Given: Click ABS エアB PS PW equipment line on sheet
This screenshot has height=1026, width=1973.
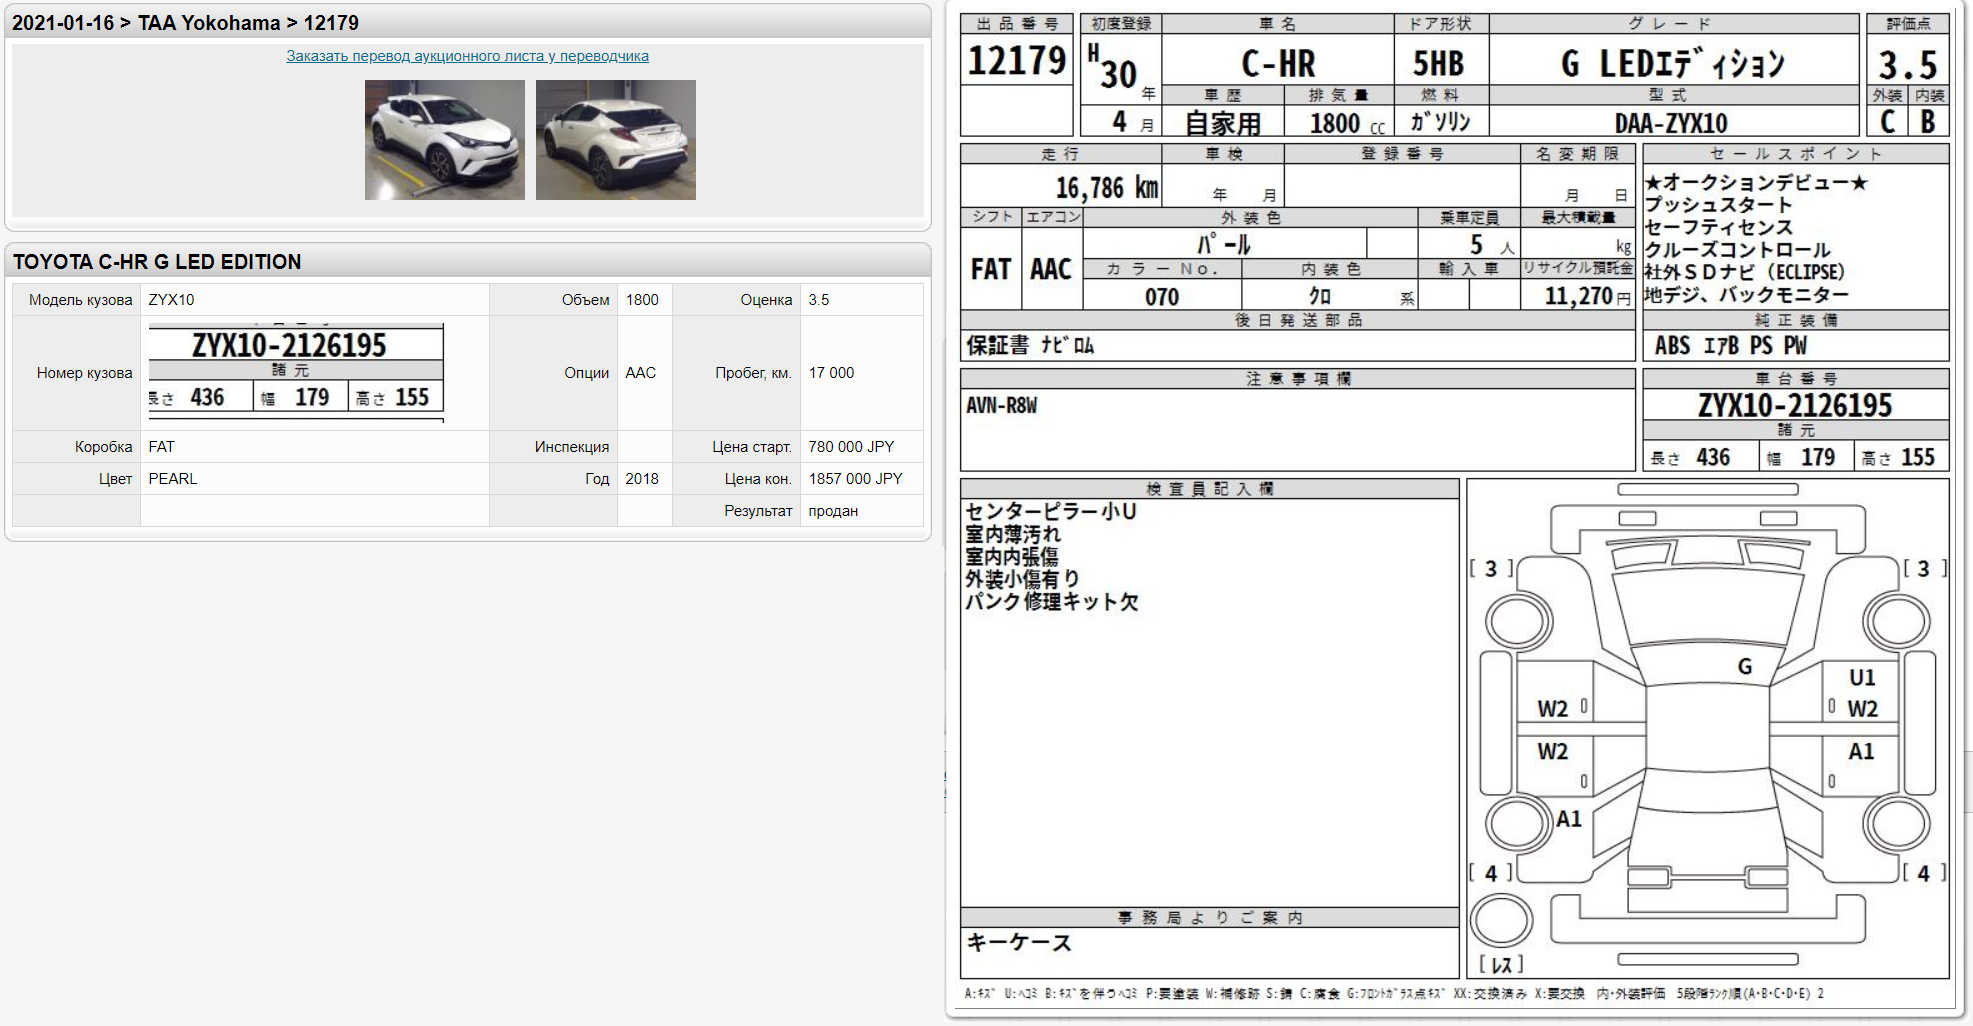Looking at the screenshot, I should pyautogui.click(x=1731, y=346).
